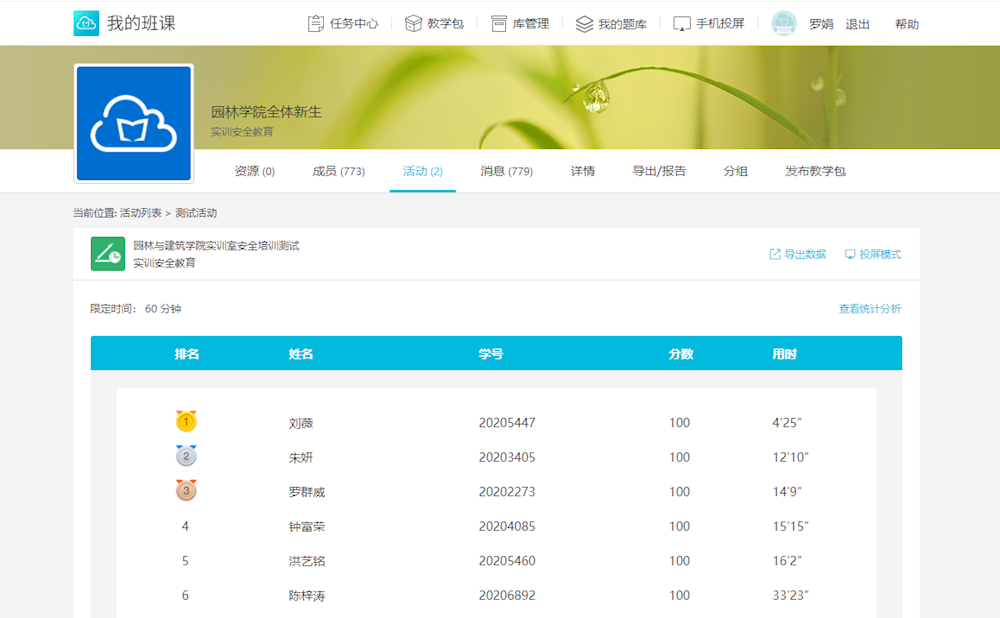Click the 投屏模式 monitor icon
The image size is (1000, 618).
pyautogui.click(x=850, y=254)
